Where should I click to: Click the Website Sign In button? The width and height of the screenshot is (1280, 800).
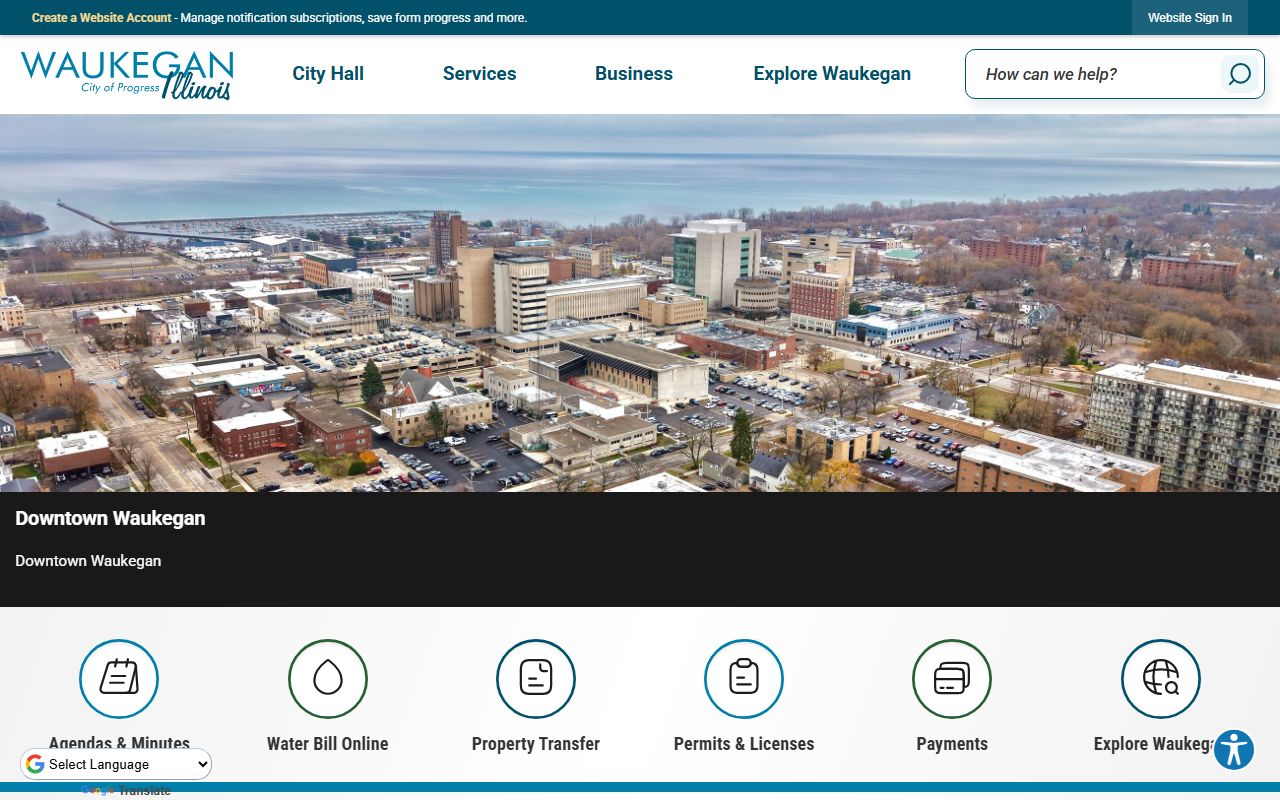(x=1190, y=18)
